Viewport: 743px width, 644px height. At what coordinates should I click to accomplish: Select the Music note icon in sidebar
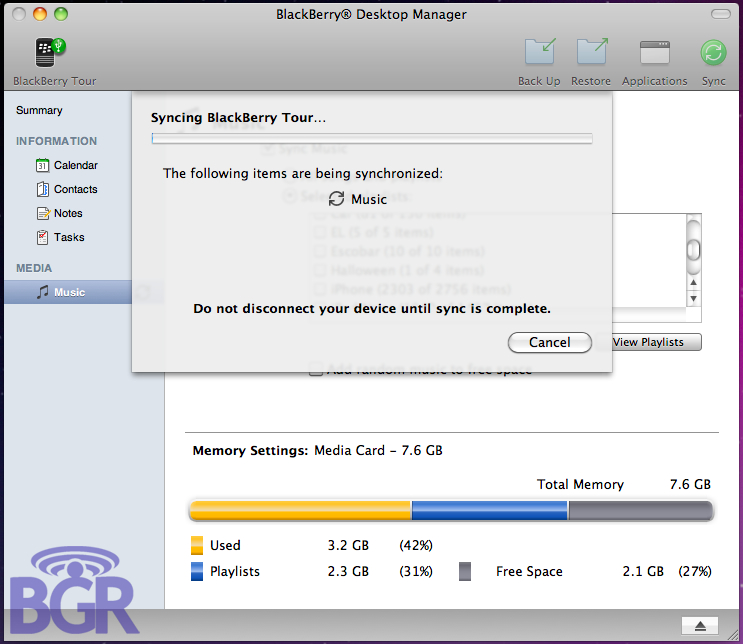43,292
